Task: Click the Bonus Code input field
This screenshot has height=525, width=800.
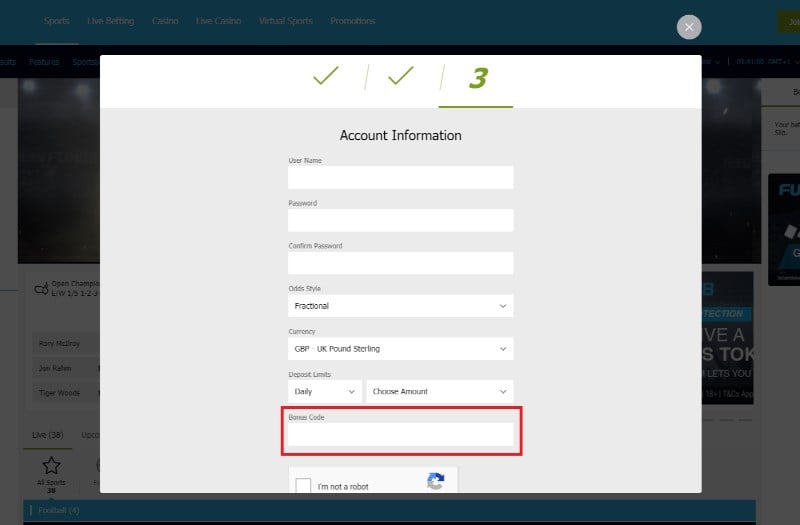Action: 401,434
